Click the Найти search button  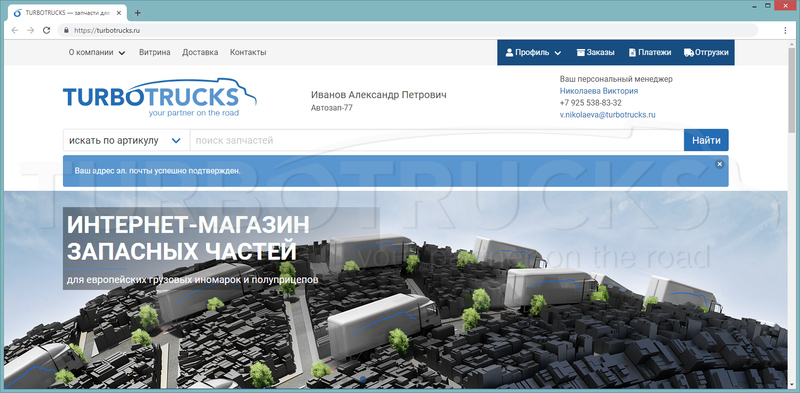coord(706,140)
